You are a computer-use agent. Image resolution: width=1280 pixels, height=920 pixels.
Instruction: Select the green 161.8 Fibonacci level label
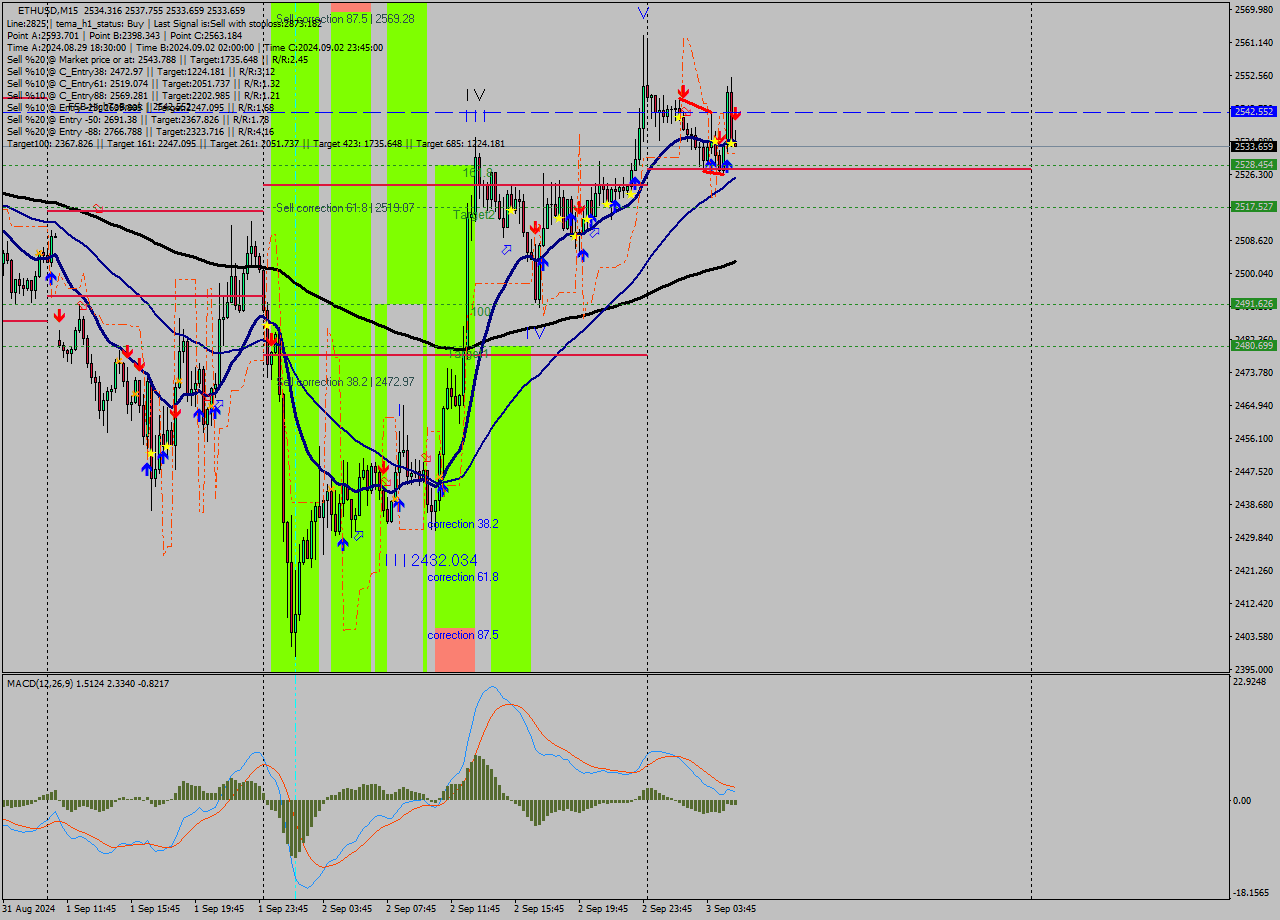[x=477, y=173]
